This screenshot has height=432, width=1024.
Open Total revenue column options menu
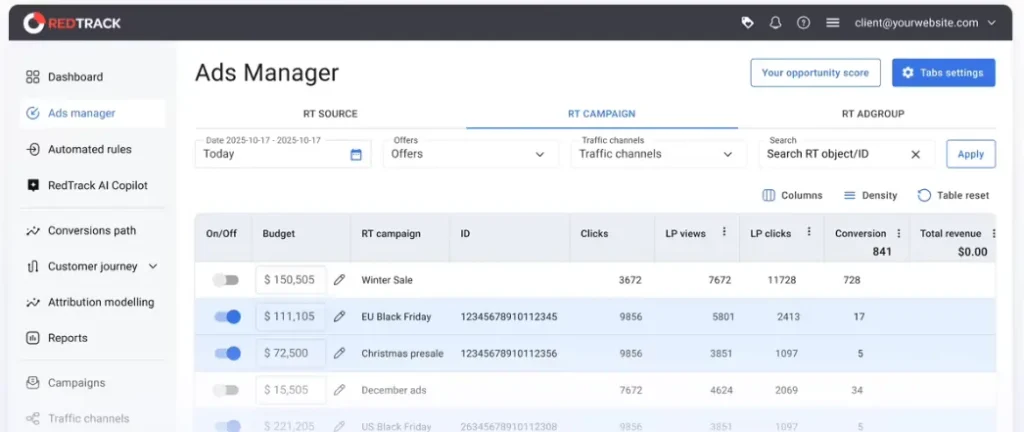coord(993,233)
